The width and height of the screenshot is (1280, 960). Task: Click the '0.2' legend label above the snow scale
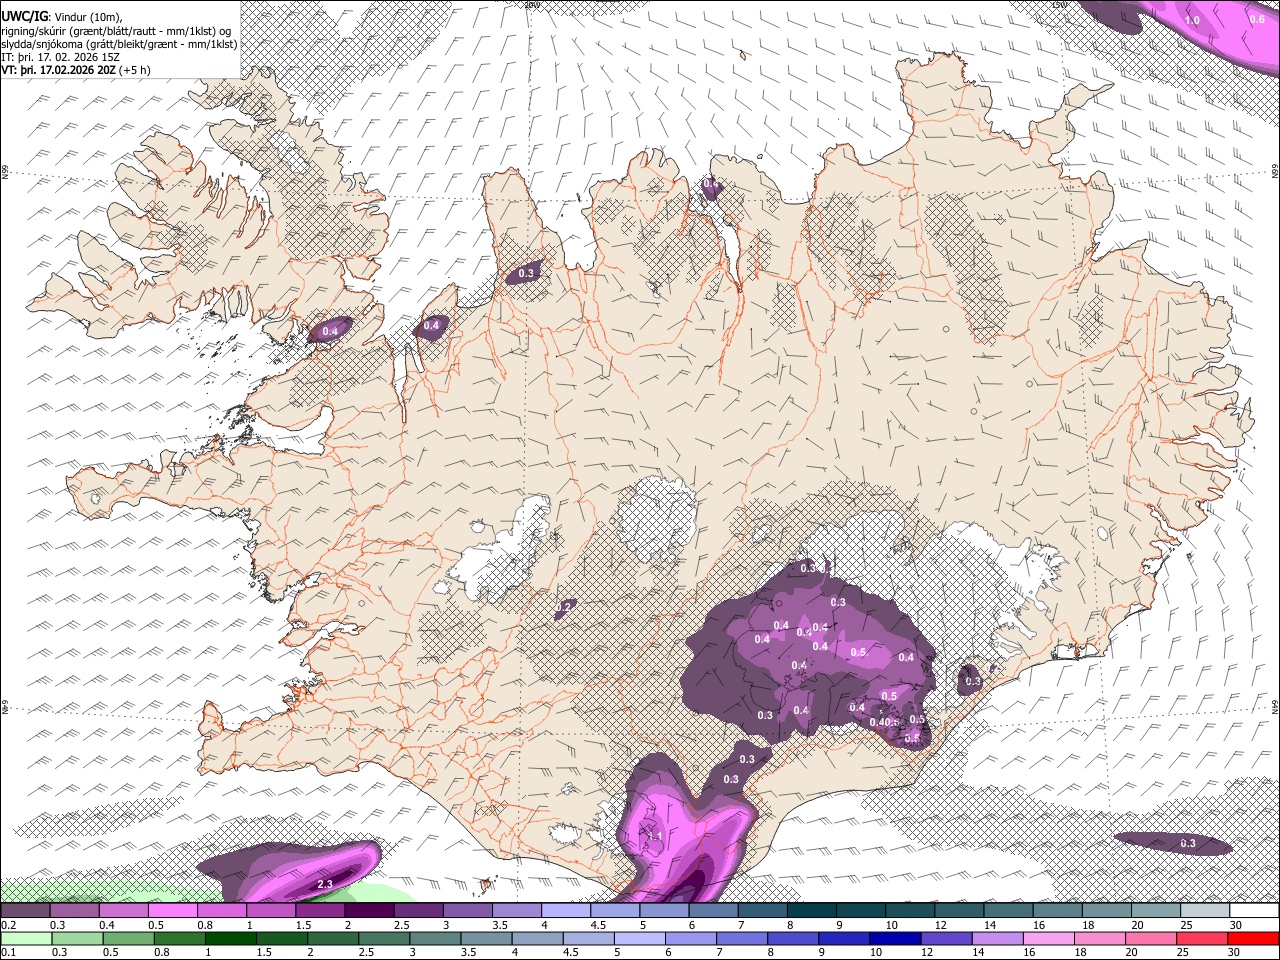pyautogui.click(x=7, y=925)
